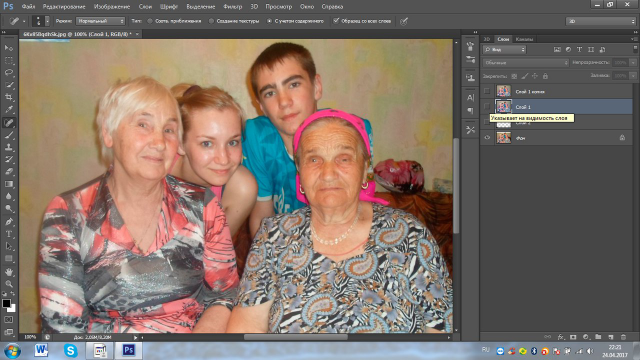Select the History Brush tool
This screenshot has height=360, width=640.
[x=9, y=159]
